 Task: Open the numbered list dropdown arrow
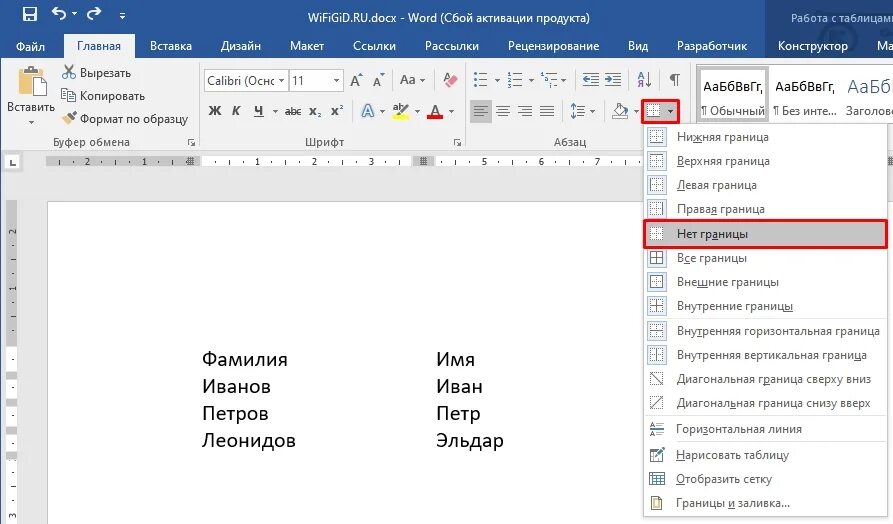point(531,80)
